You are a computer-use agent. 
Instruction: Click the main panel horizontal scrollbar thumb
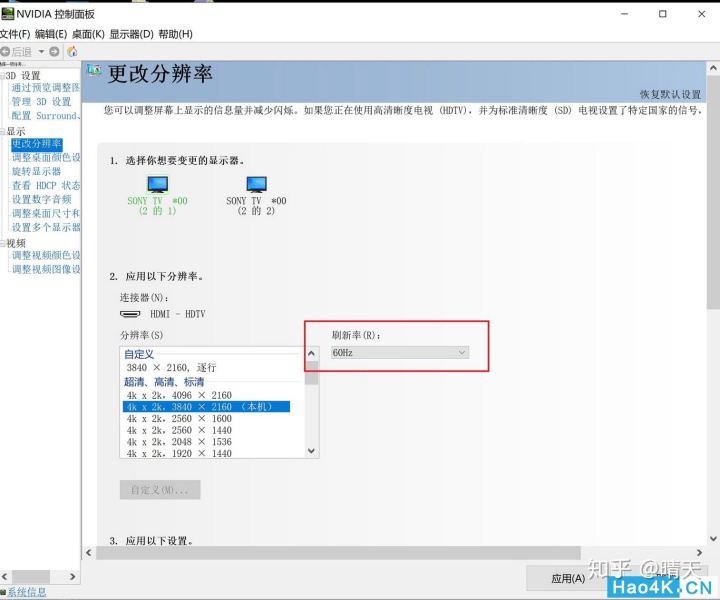(338, 553)
